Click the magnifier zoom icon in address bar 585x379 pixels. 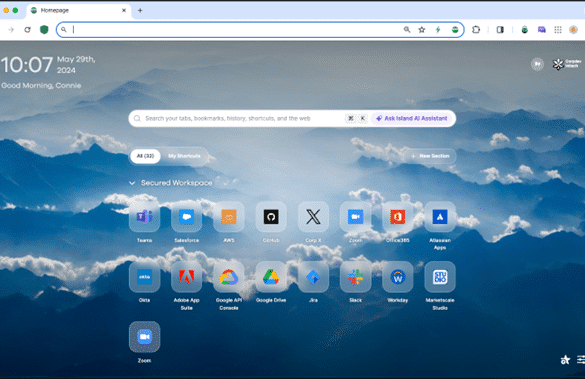(407, 29)
